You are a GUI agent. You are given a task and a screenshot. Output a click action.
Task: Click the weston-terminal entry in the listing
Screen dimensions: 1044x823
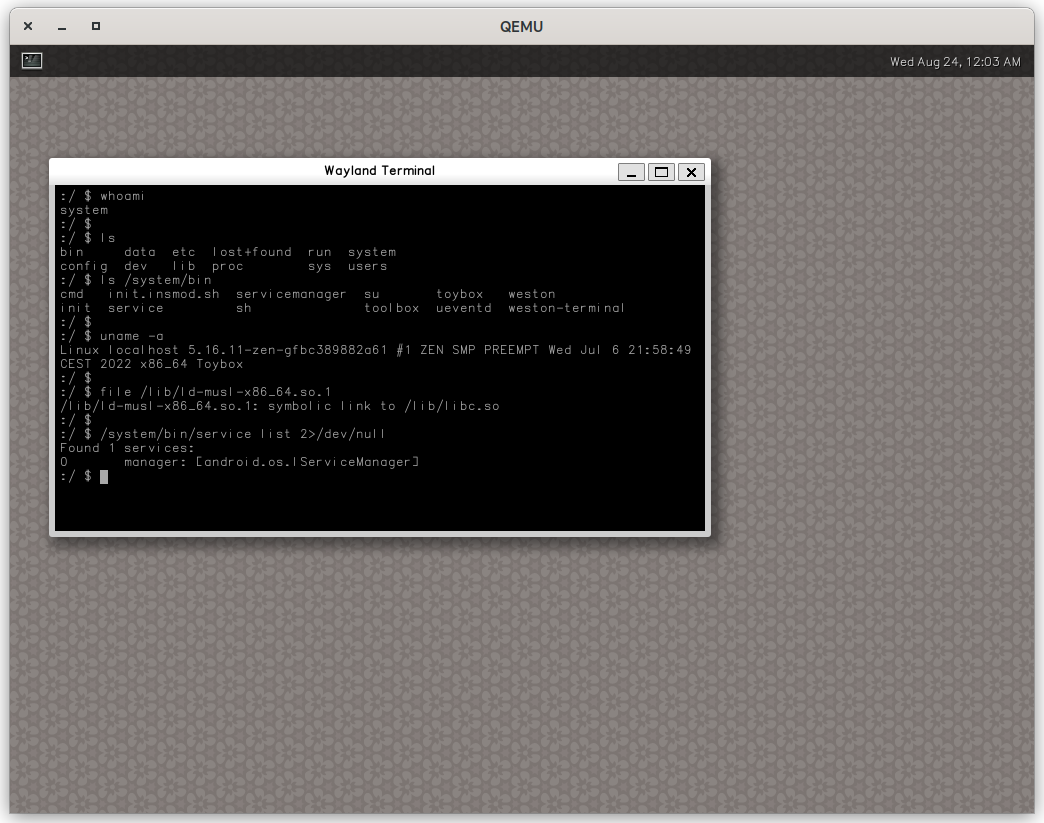[x=566, y=308]
